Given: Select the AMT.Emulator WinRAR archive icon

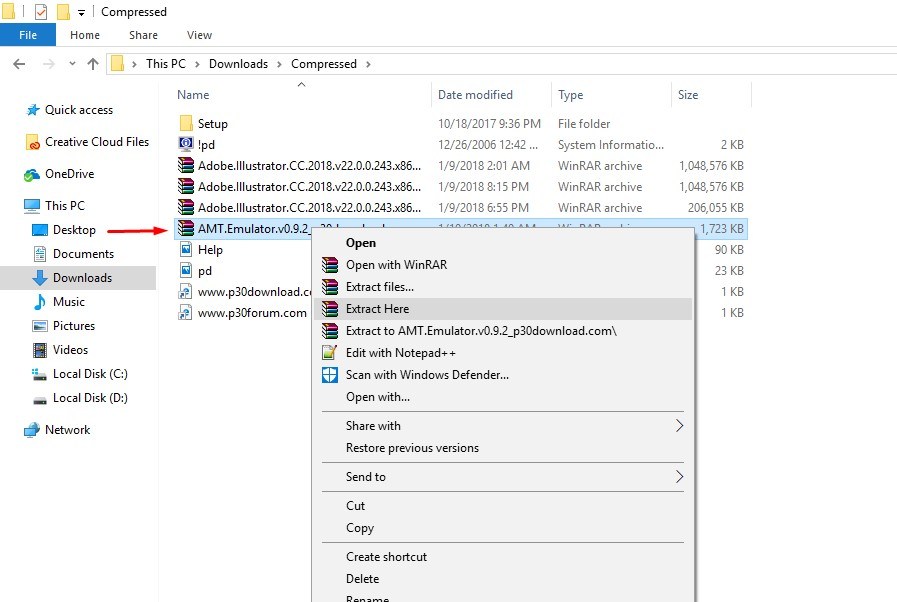Looking at the screenshot, I should click(186, 228).
